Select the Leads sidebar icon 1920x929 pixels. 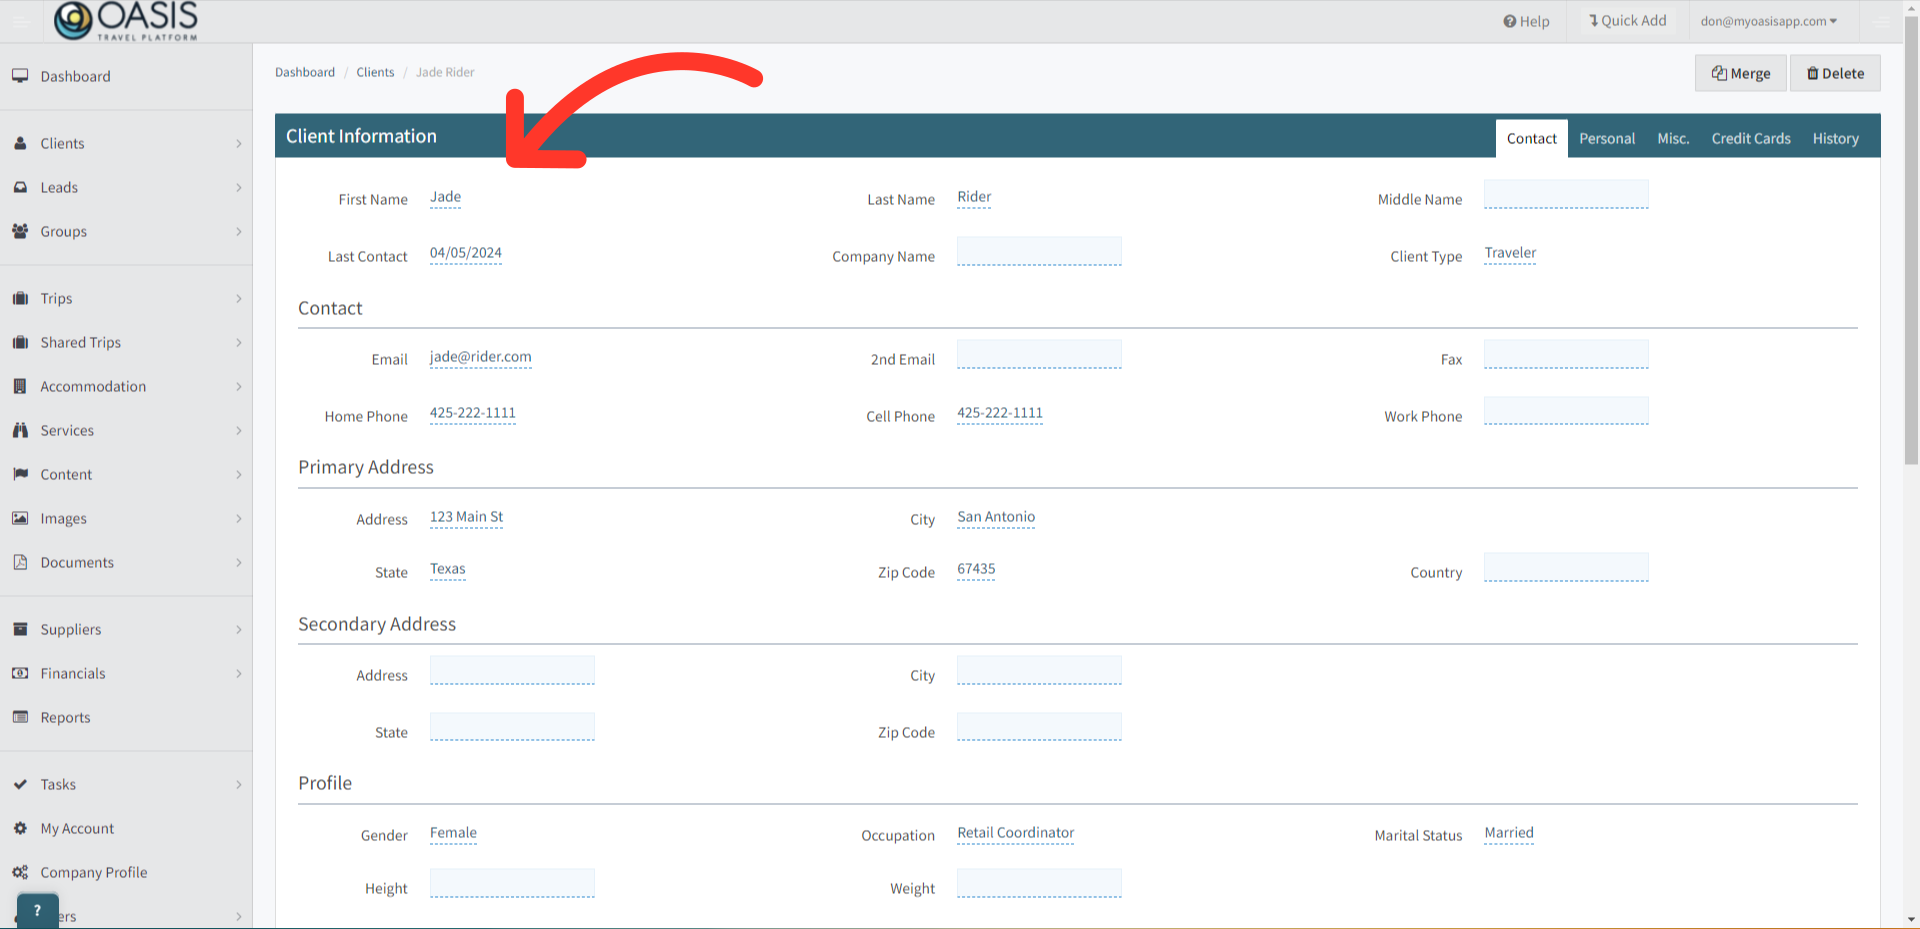[21, 187]
